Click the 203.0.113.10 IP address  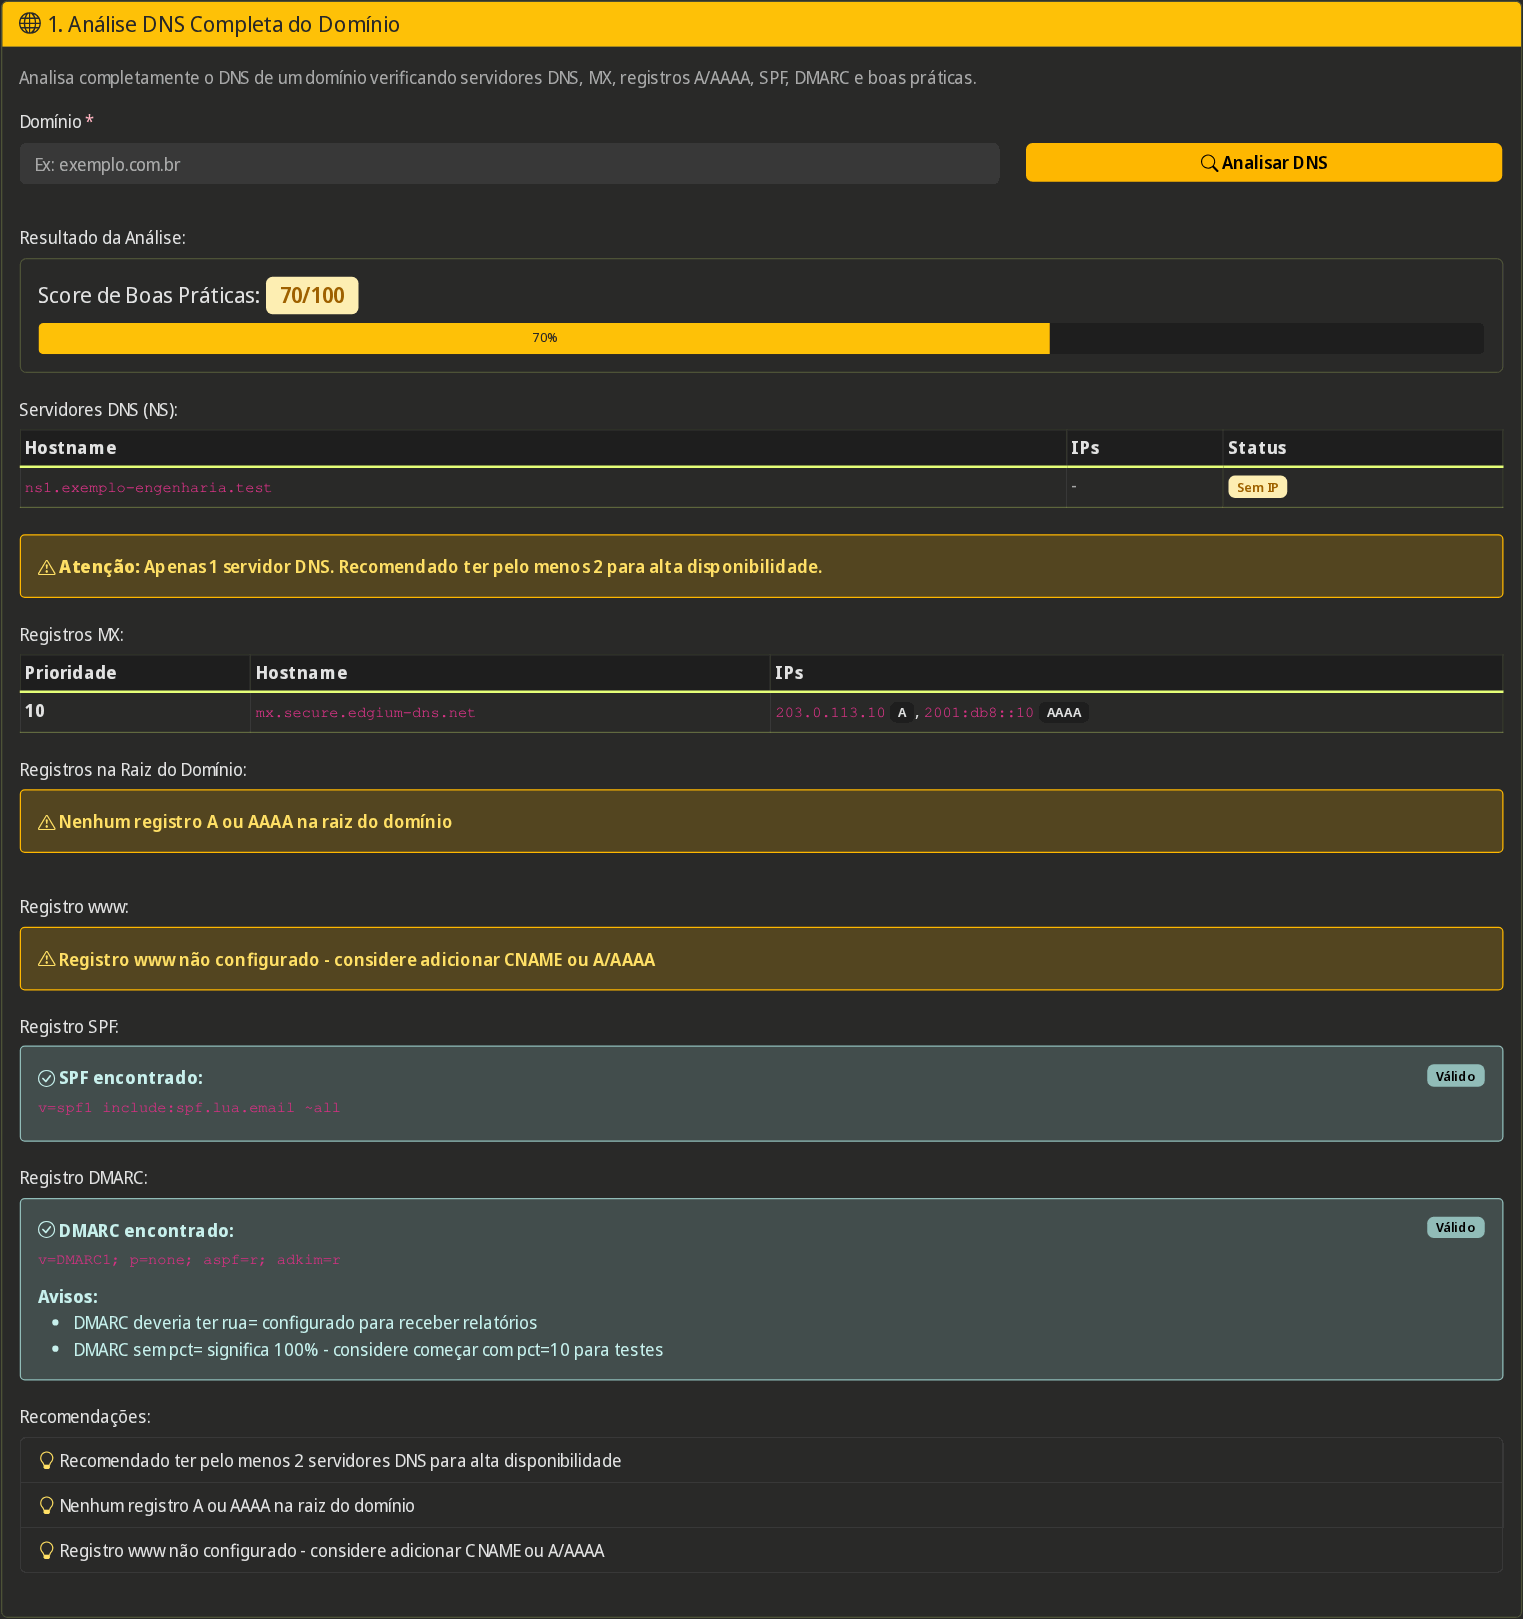[830, 713]
